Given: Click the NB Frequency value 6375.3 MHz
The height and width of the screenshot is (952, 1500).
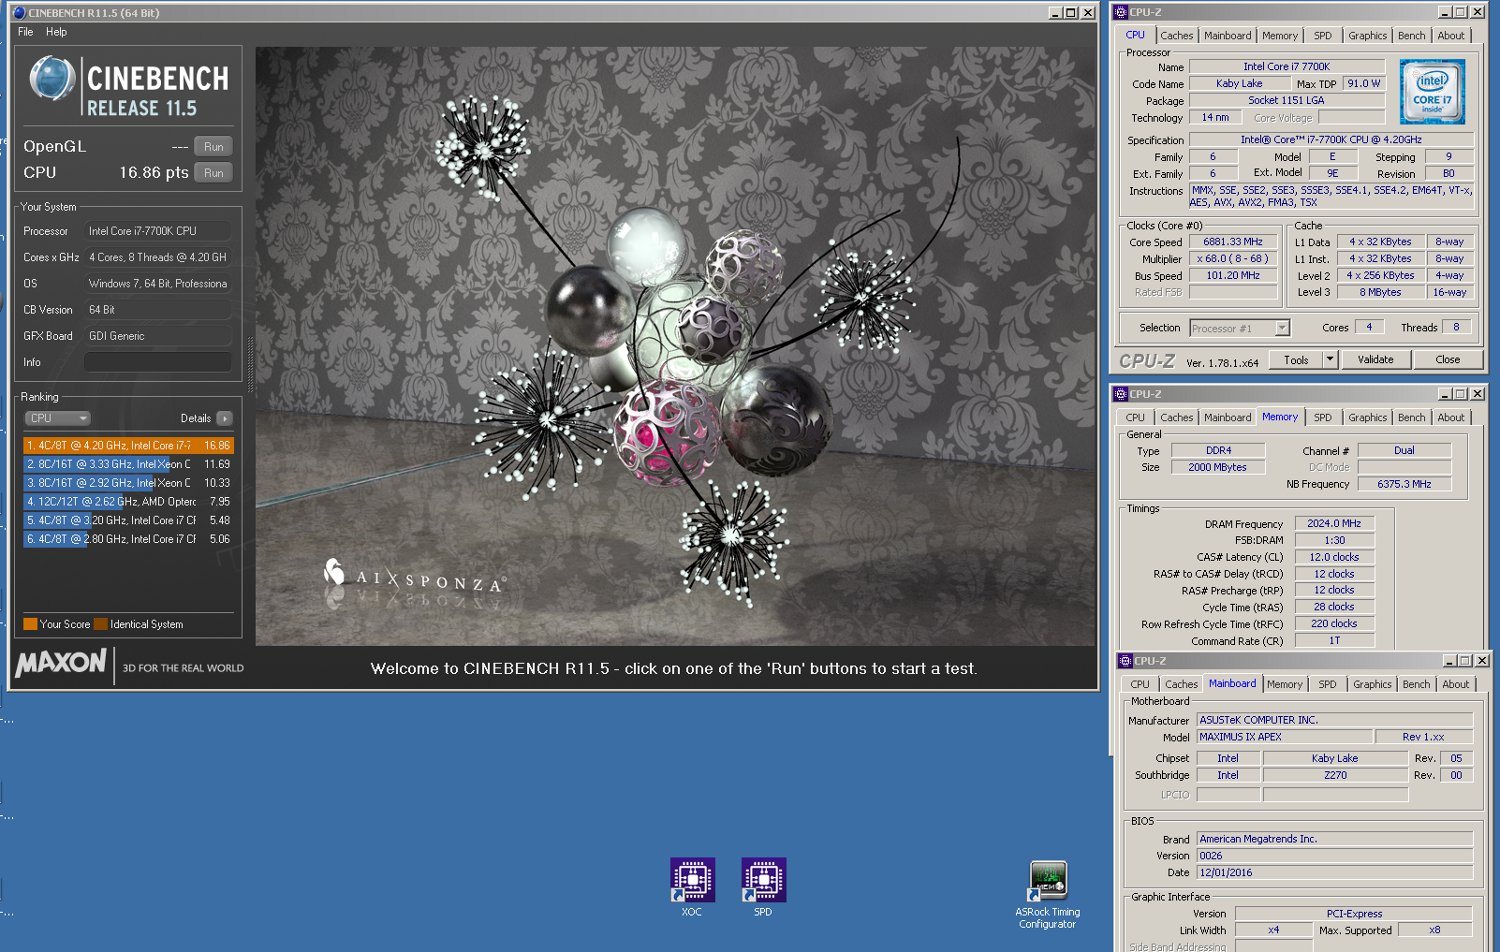Looking at the screenshot, I should point(1404,484).
